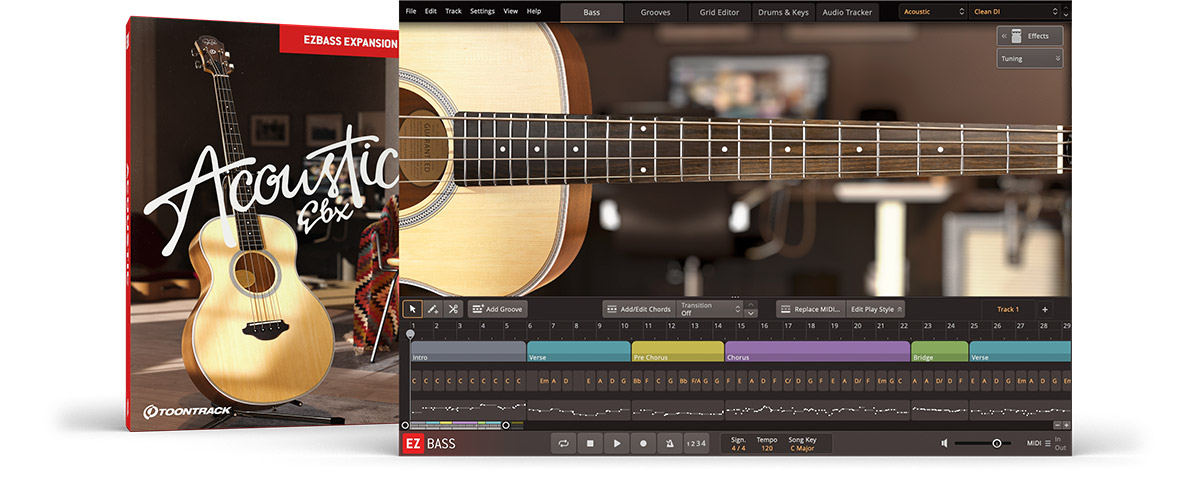Screen dimensions: 1200x488
Task: Open the Settings menu
Action: coord(482,11)
